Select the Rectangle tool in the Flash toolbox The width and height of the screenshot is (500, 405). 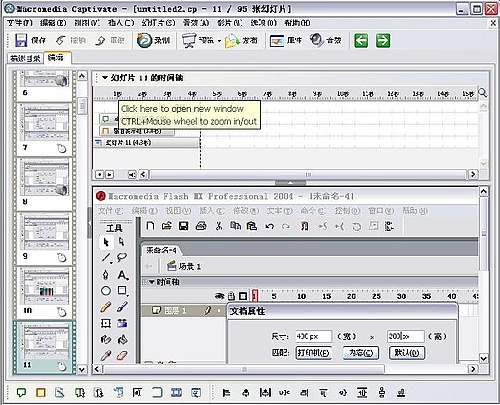(x=122, y=291)
